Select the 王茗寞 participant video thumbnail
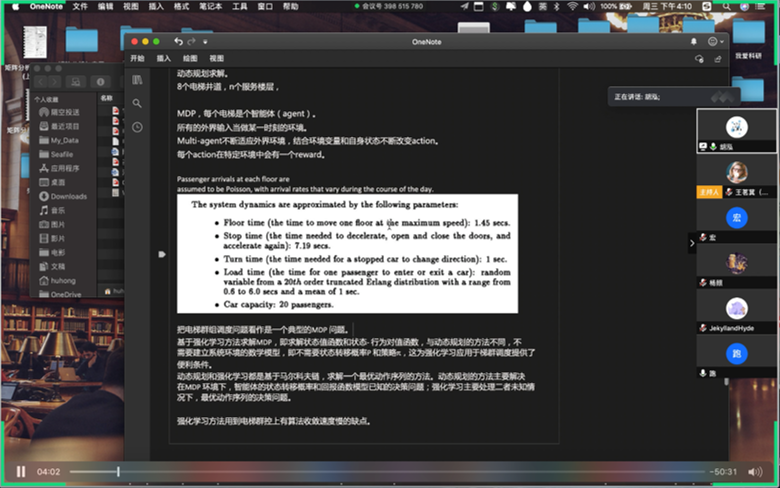 [736, 173]
